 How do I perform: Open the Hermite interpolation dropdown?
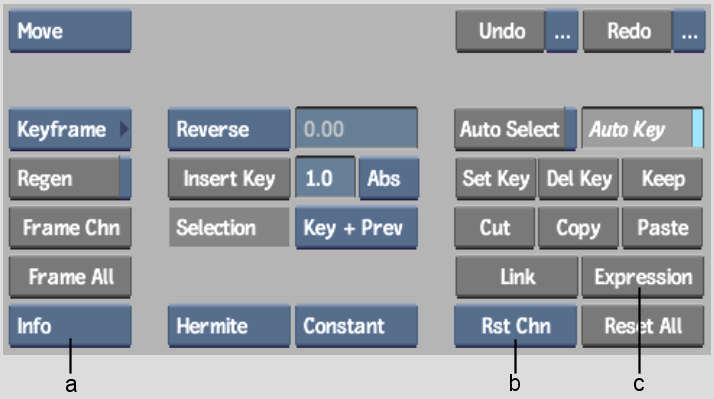pyautogui.click(x=229, y=326)
